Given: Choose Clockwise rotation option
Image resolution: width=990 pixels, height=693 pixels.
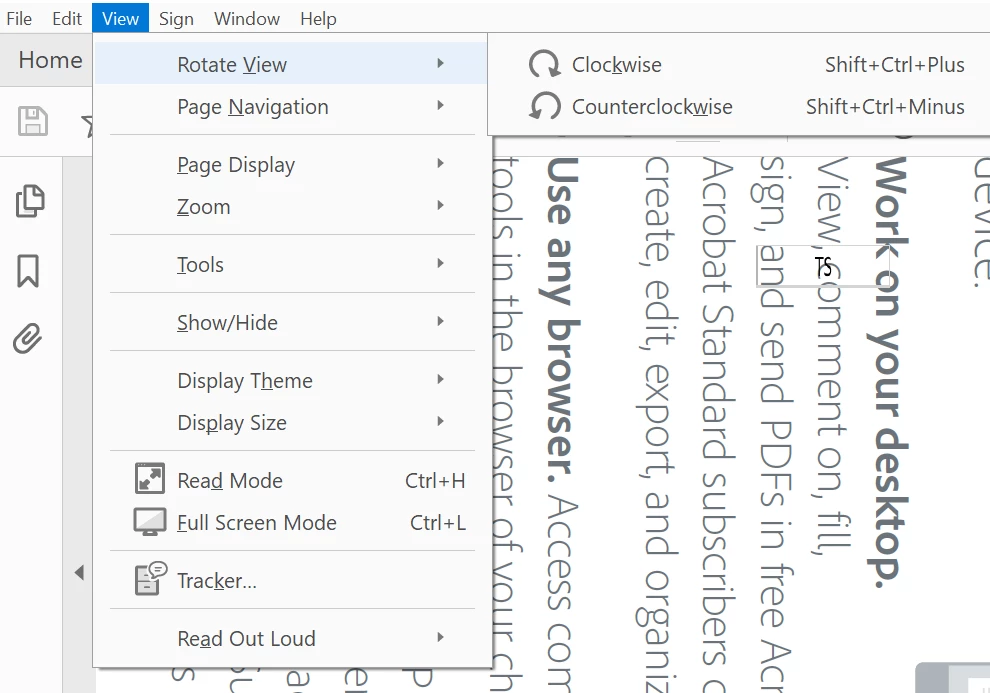Looking at the screenshot, I should tap(740, 64).
